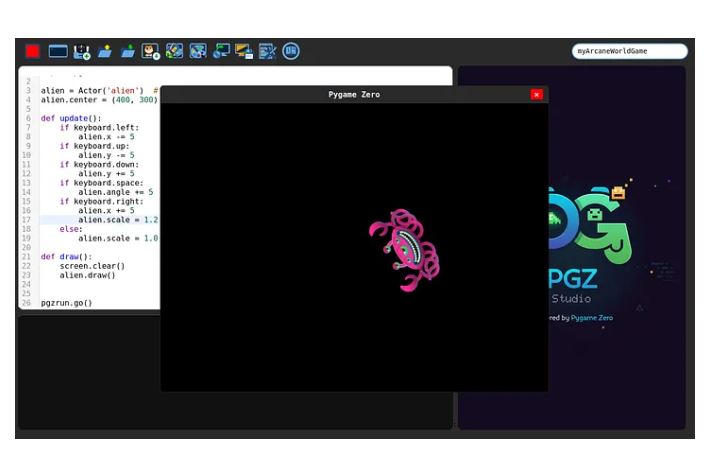
Task: Click the Pygame Zero window title bar
Action: click(x=354, y=94)
